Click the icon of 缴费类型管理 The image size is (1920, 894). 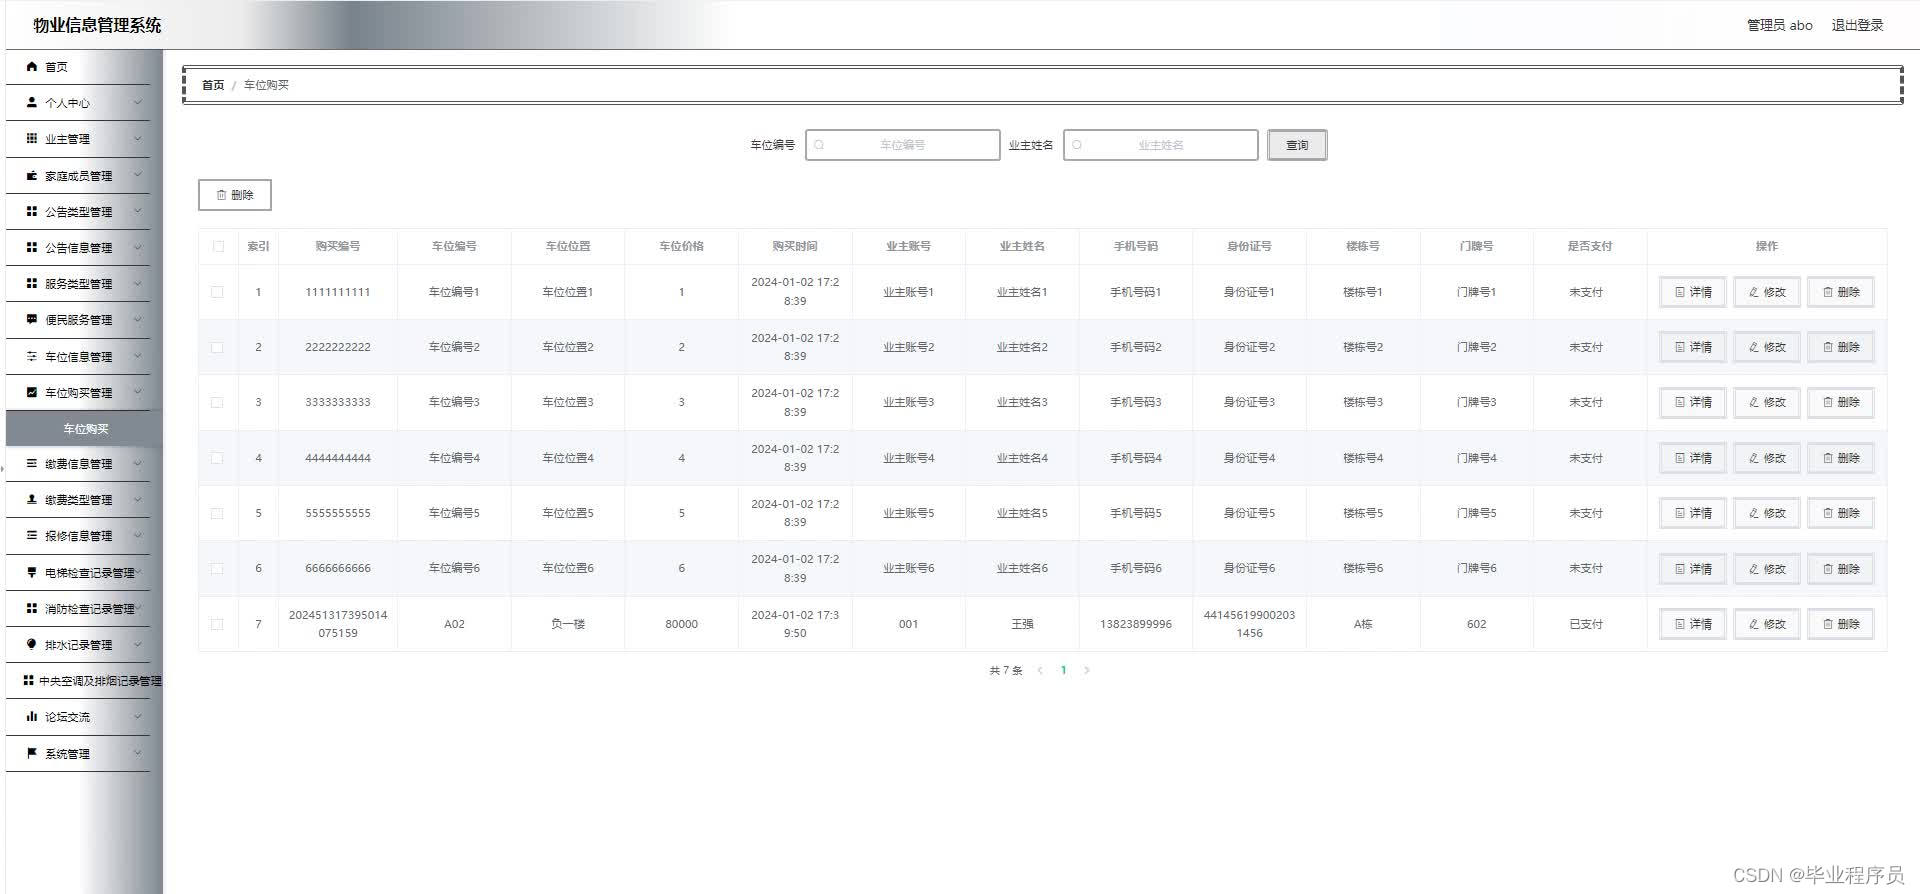32,500
